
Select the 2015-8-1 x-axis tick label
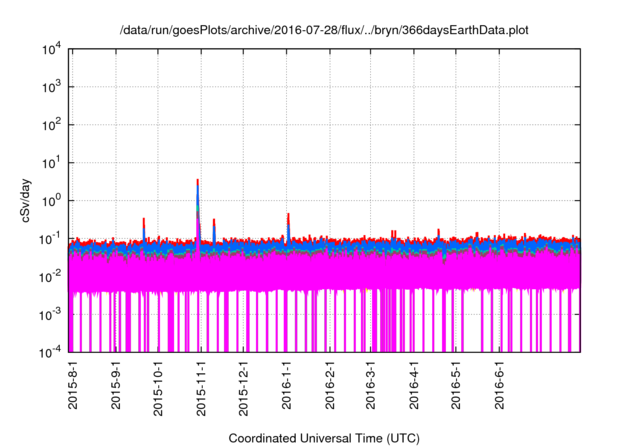coord(72,386)
